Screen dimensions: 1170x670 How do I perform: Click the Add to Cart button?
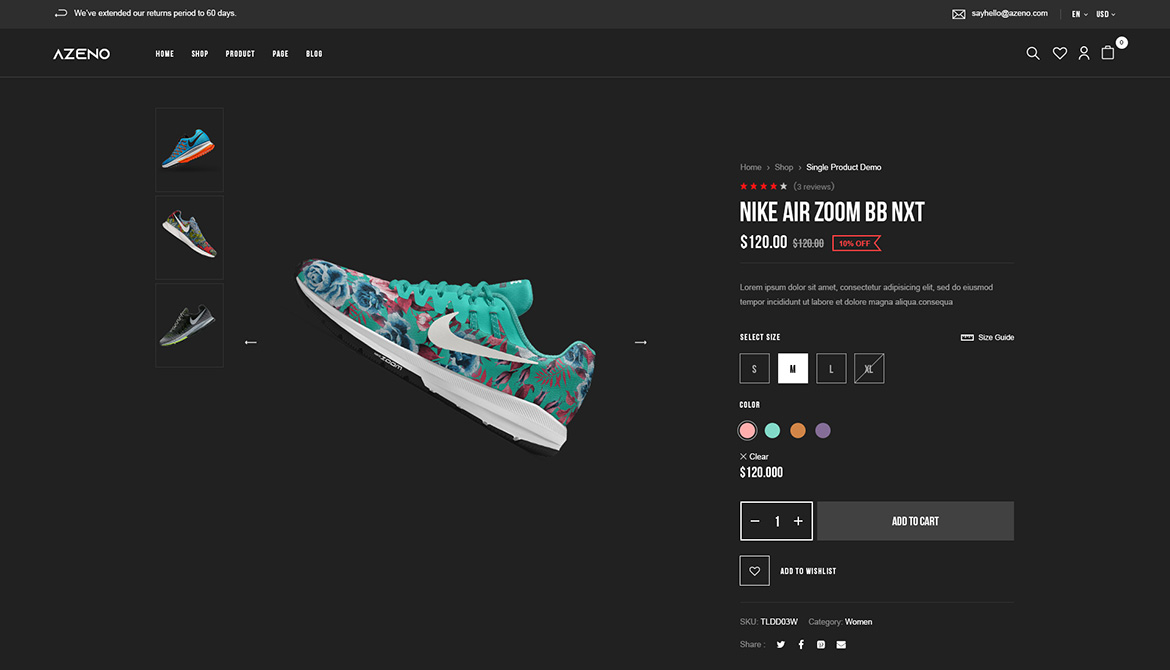(916, 521)
